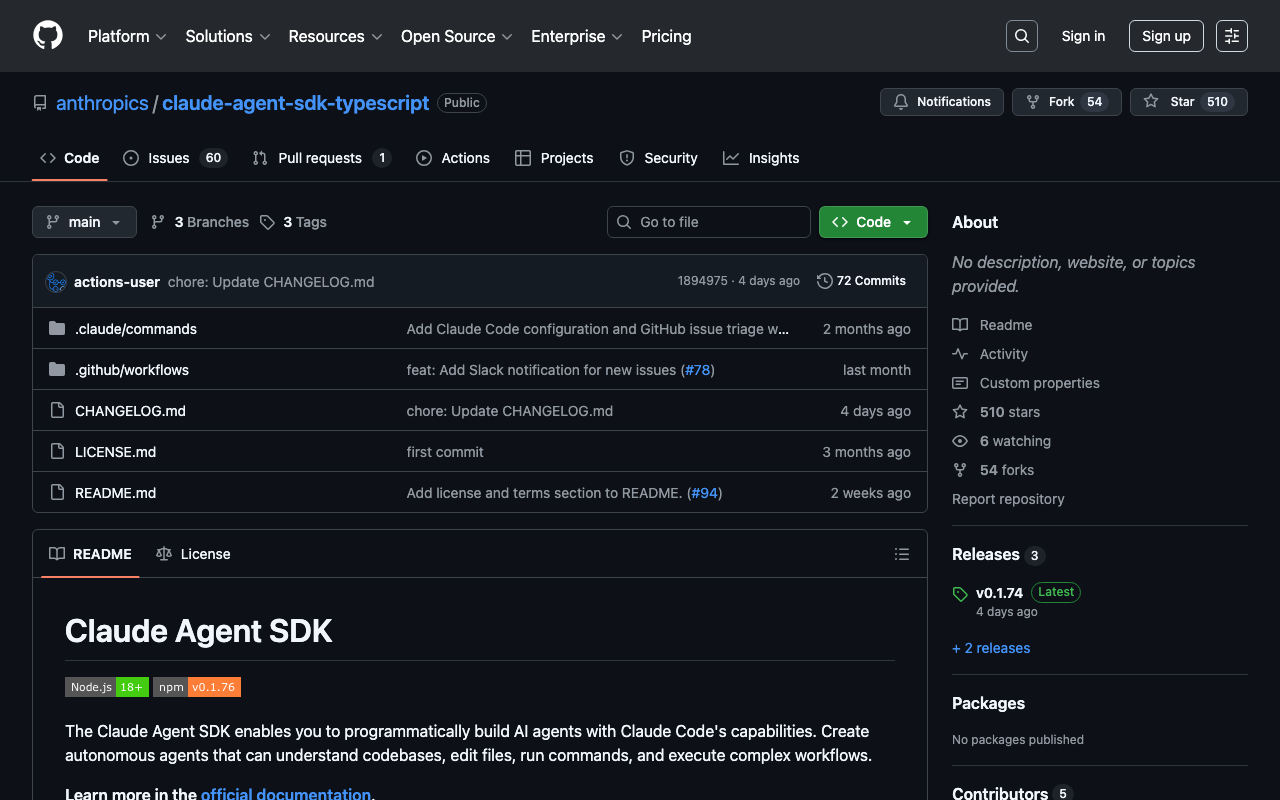This screenshot has height=800, width=1280.
Task: Open the .claude/commands folder
Action: (136, 329)
